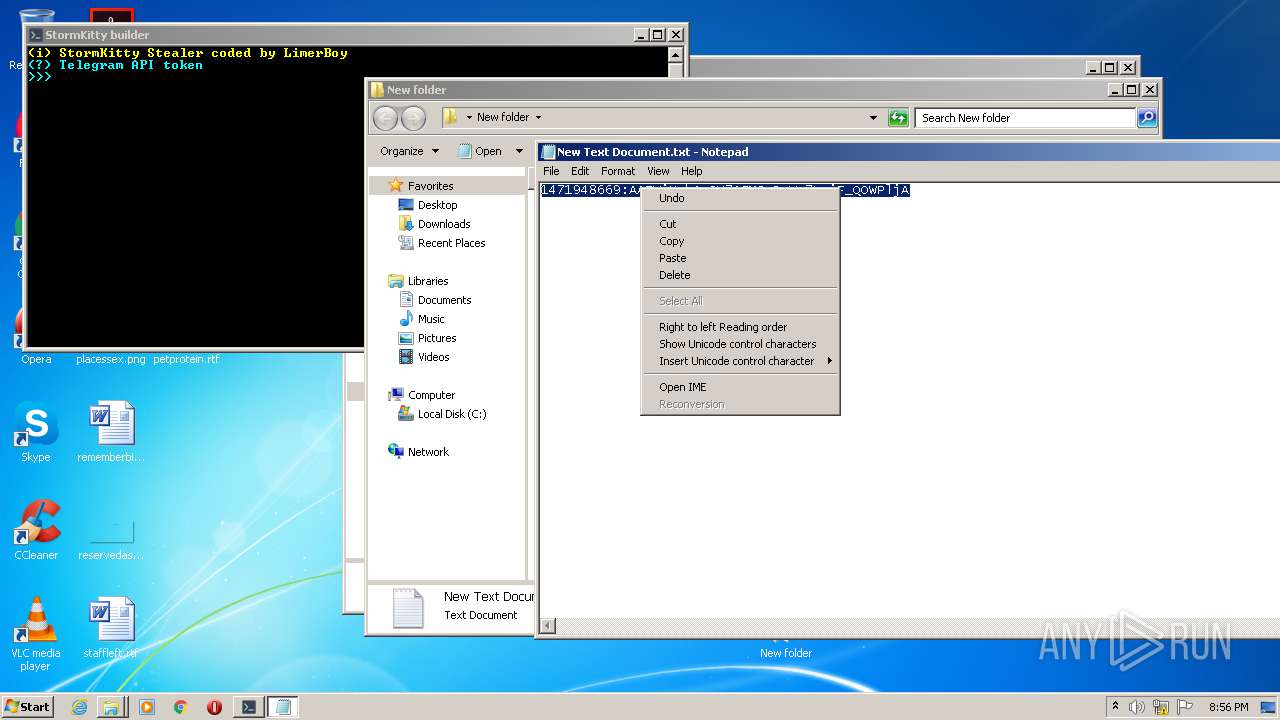This screenshot has height=720, width=1280.
Task: Click Explorer Back navigation button
Action: tap(386, 118)
